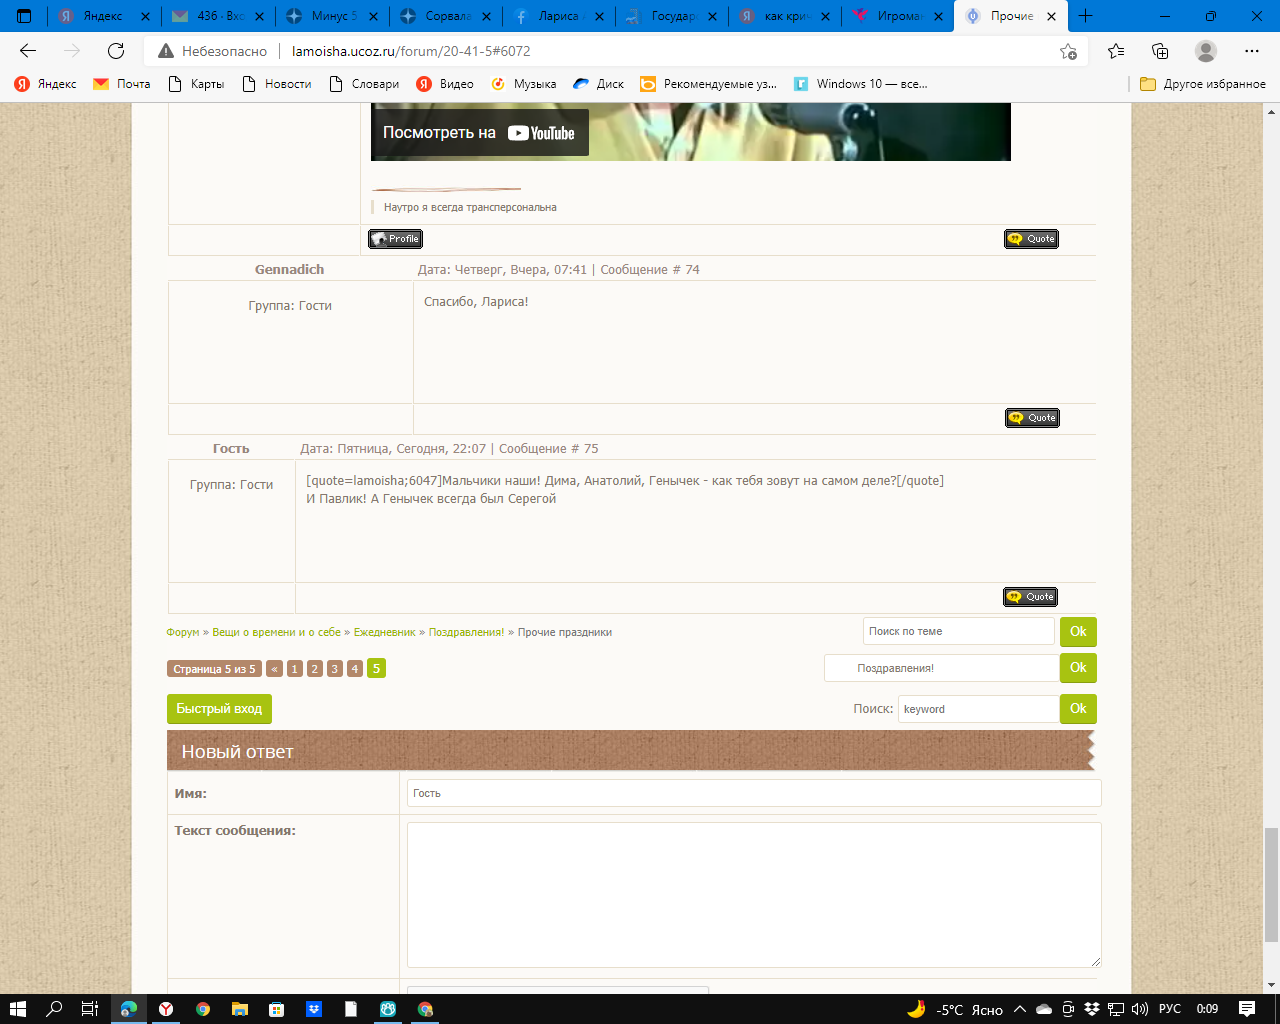
Task: Click in the Текст сообщения text area
Action: point(753,894)
